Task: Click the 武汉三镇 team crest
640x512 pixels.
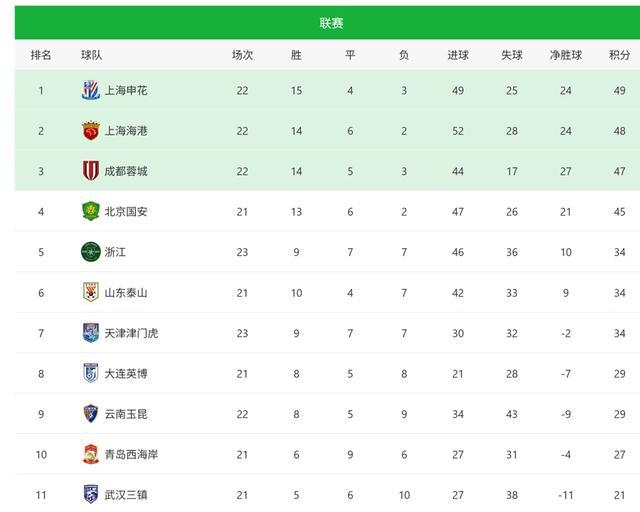Action: (91, 494)
